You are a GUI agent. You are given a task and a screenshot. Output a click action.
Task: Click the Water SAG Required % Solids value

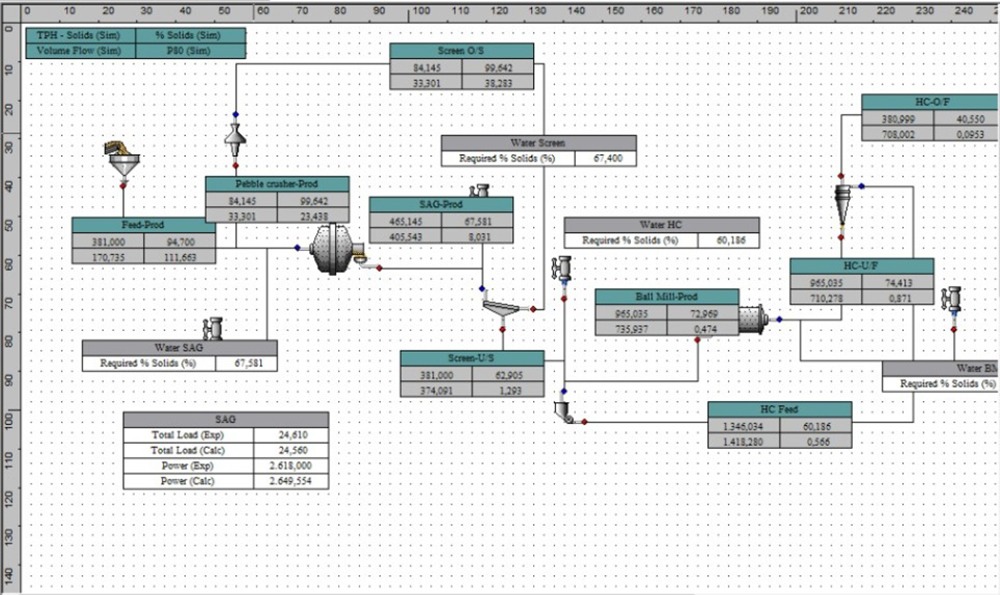click(247, 364)
